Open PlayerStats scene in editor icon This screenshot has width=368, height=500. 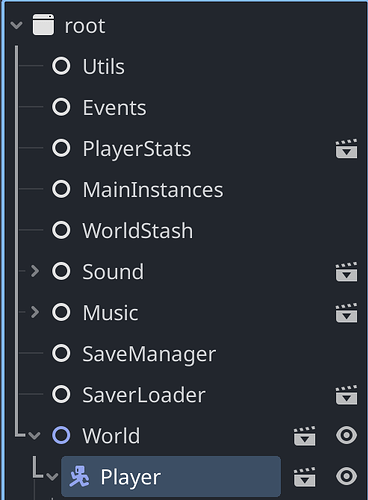pyautogui.click(x=346, y=148)
